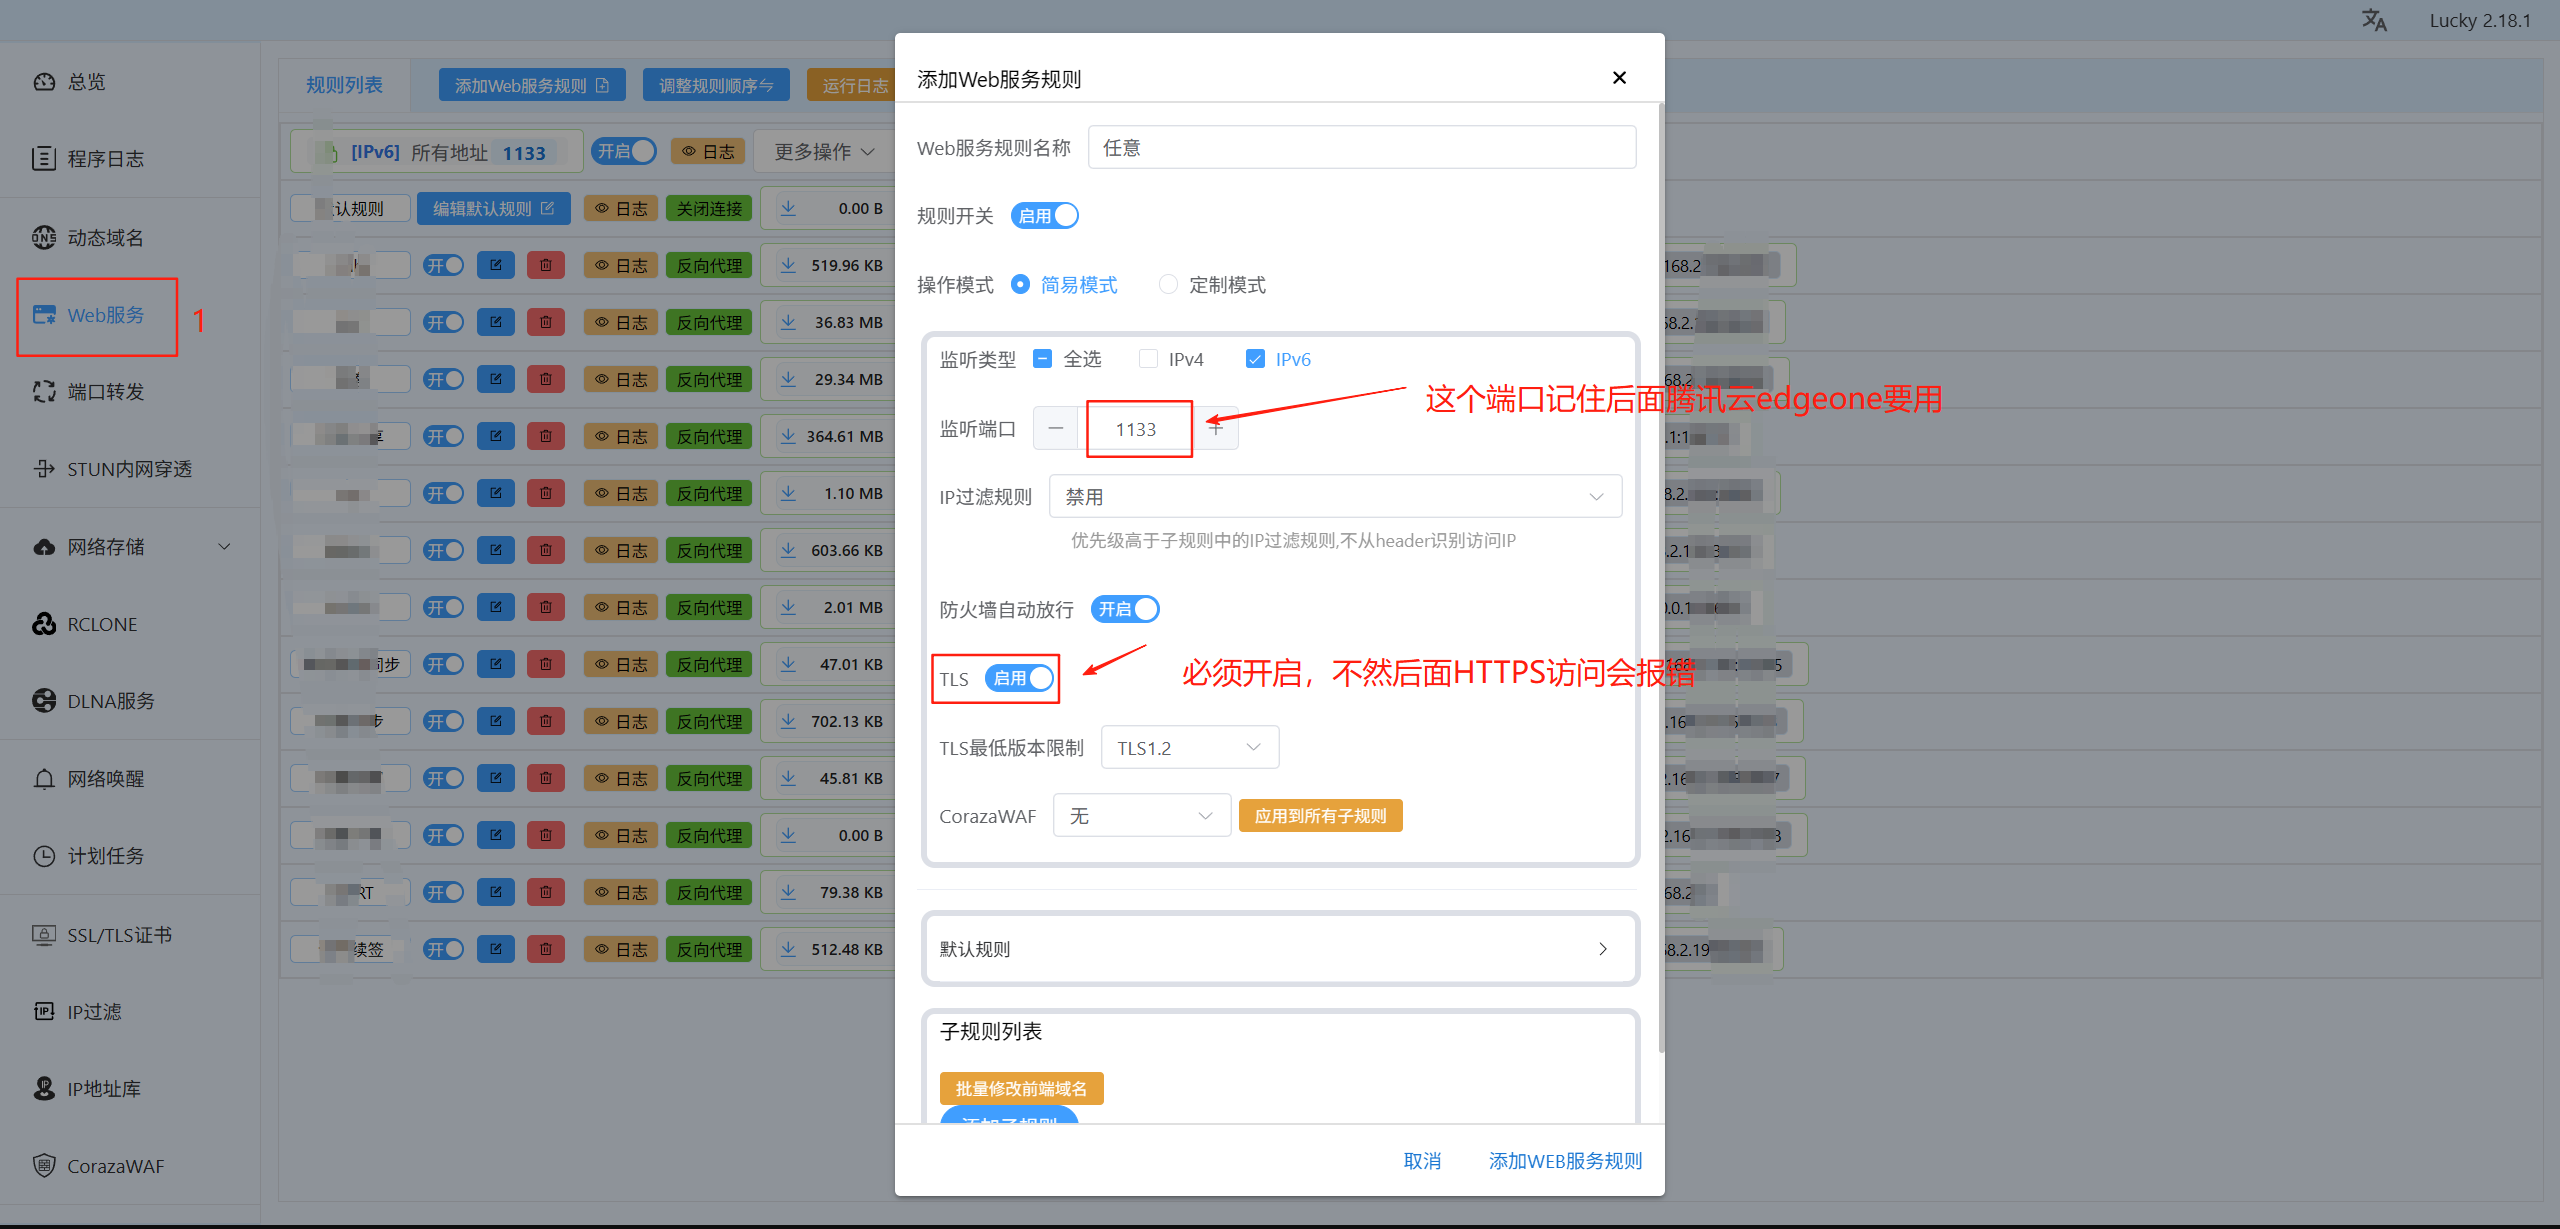Image resolution: width=2560 pixels, height=1229 pixels.
Task: Open the TLS最低版本限制 dropdown
Action: [1189, 748]
